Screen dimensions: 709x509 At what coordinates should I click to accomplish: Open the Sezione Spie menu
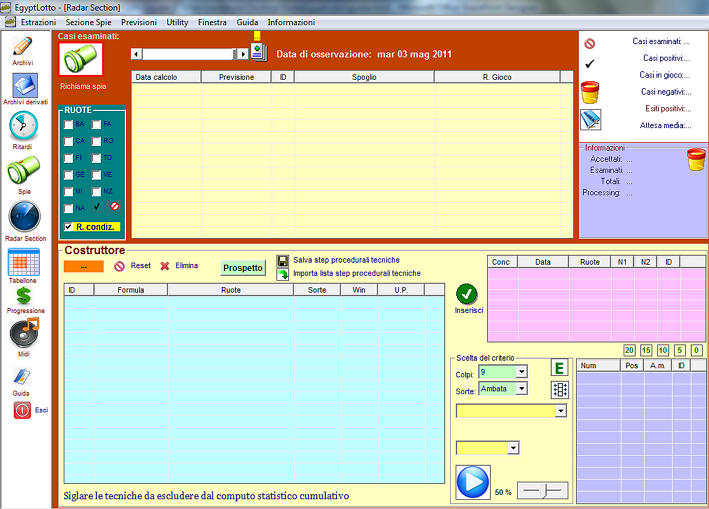pos(88,22)
